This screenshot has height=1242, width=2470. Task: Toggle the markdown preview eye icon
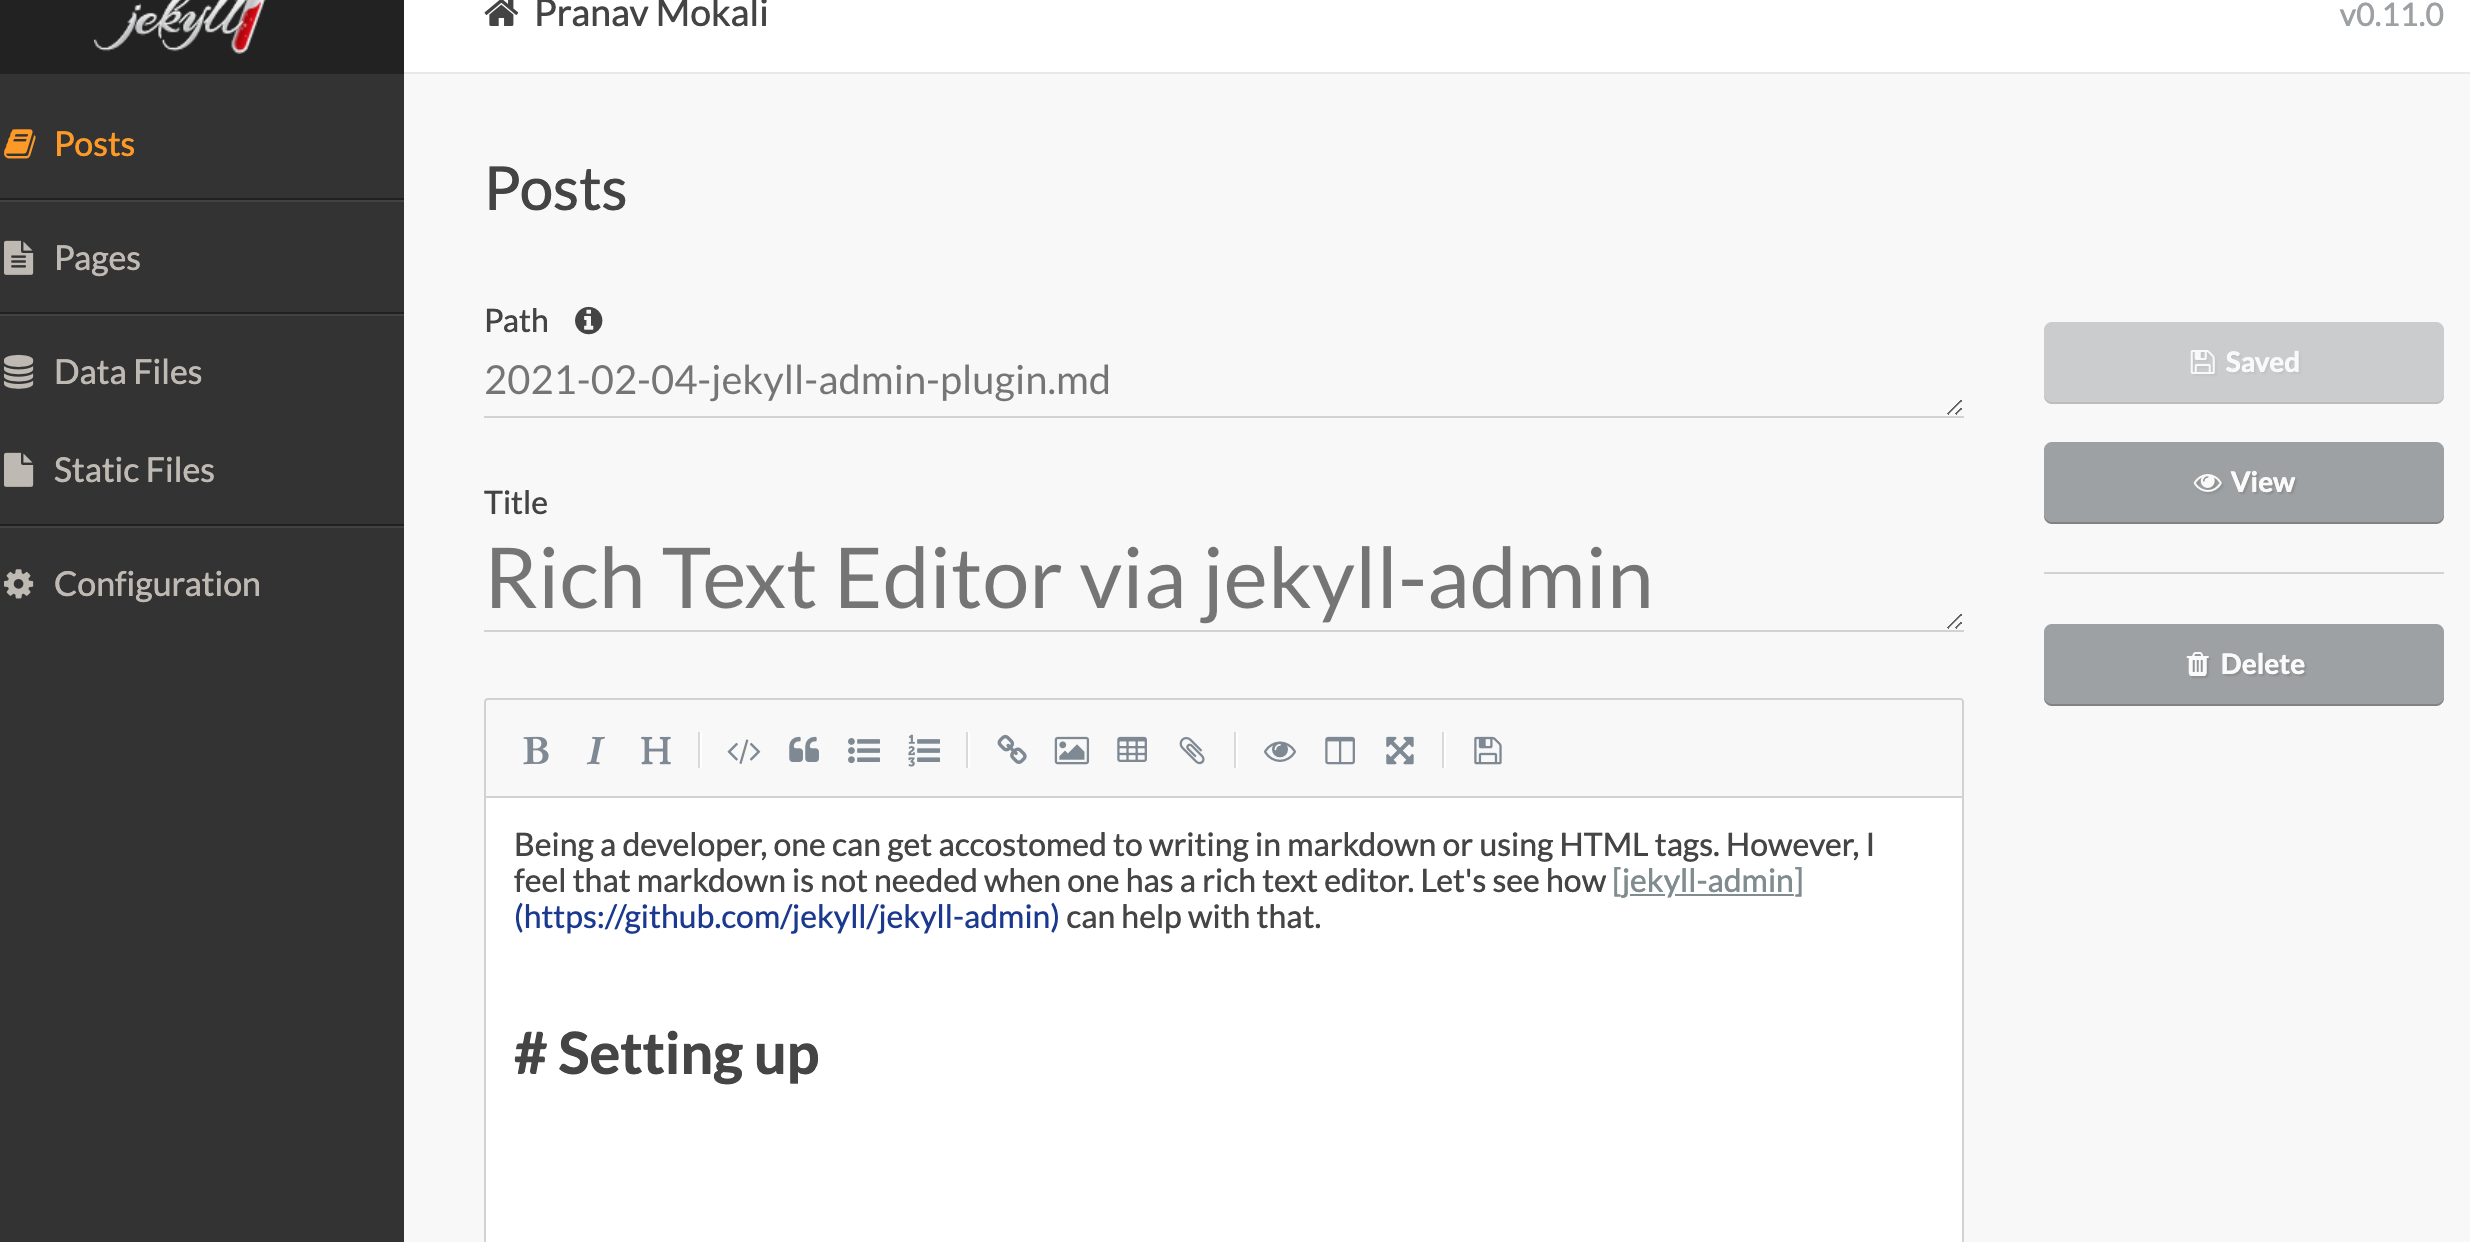pos(1280,751)
